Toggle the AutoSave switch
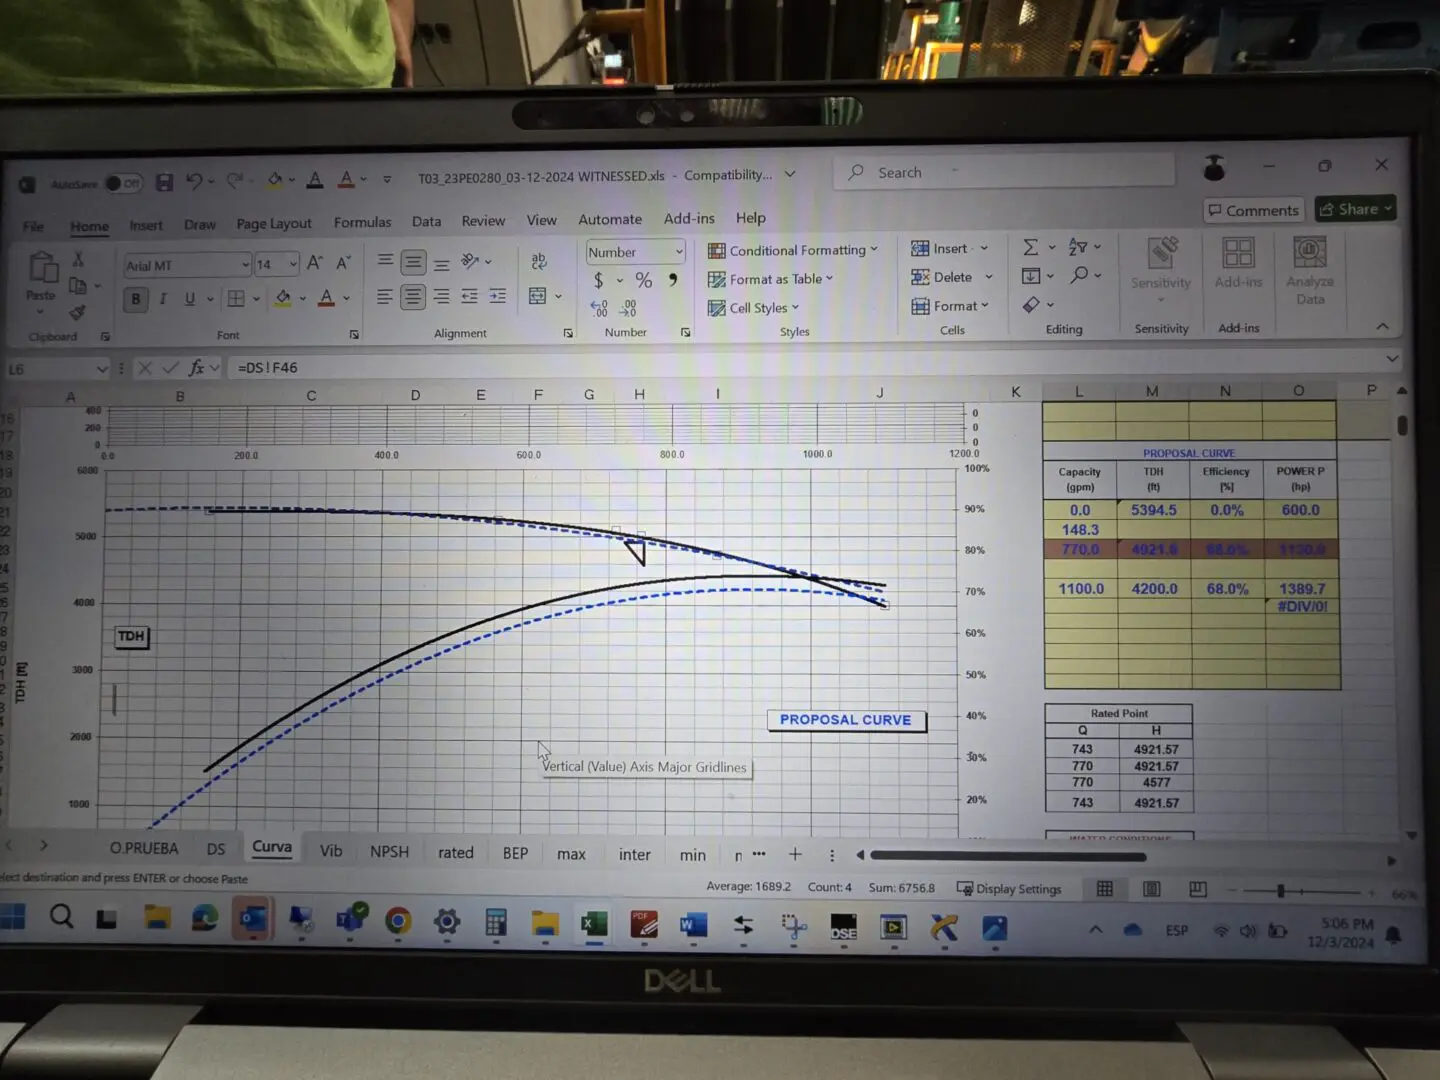Screen dimensions: 1440x1080 pyautogui.click(x=124, y=183)
